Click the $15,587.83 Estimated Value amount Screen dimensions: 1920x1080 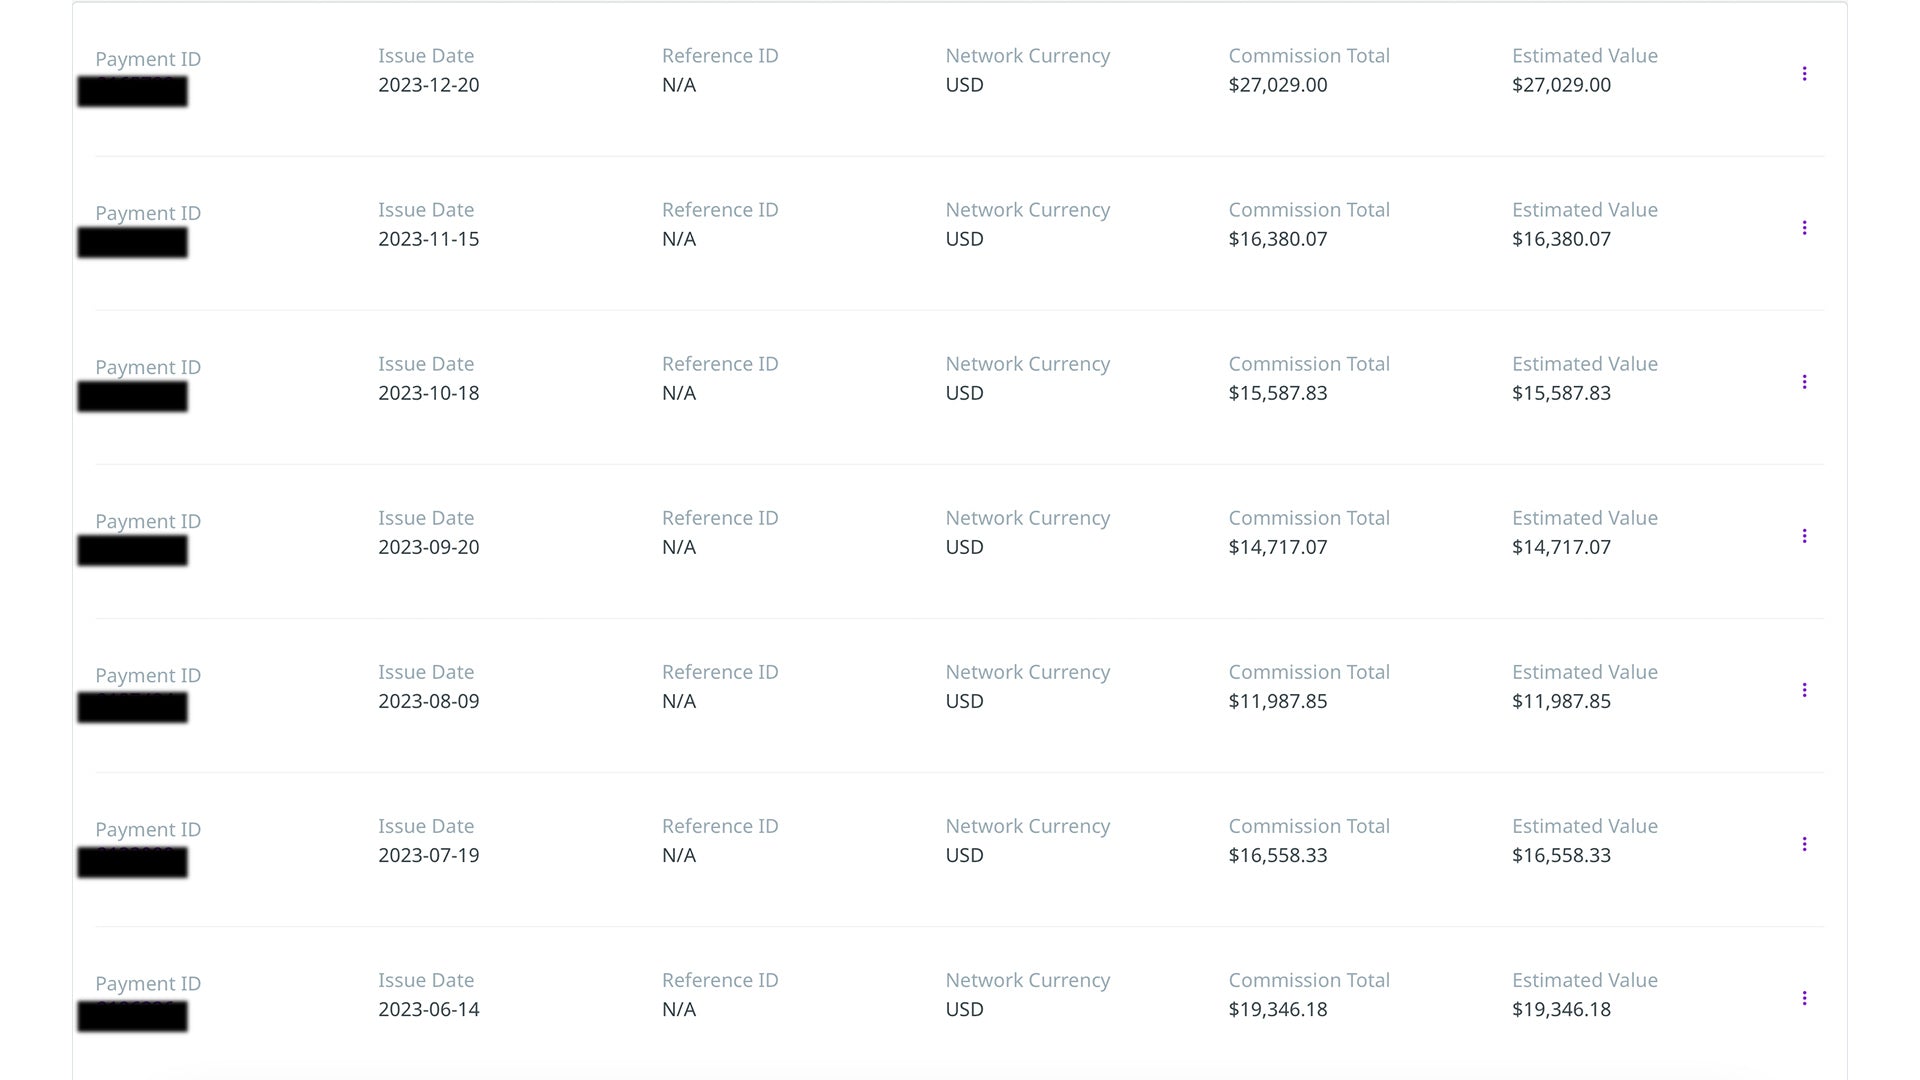(x=1560, y=393)
